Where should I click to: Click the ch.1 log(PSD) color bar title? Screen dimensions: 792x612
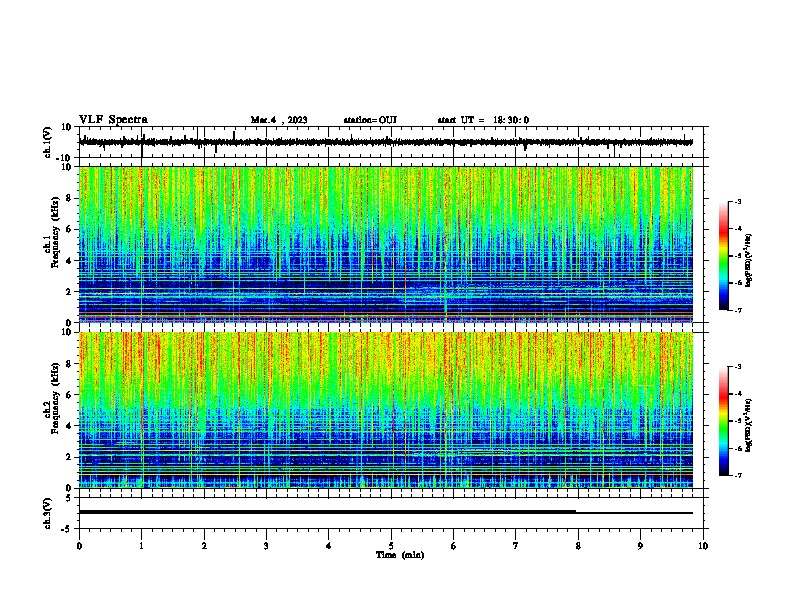(x=748, y=260)
